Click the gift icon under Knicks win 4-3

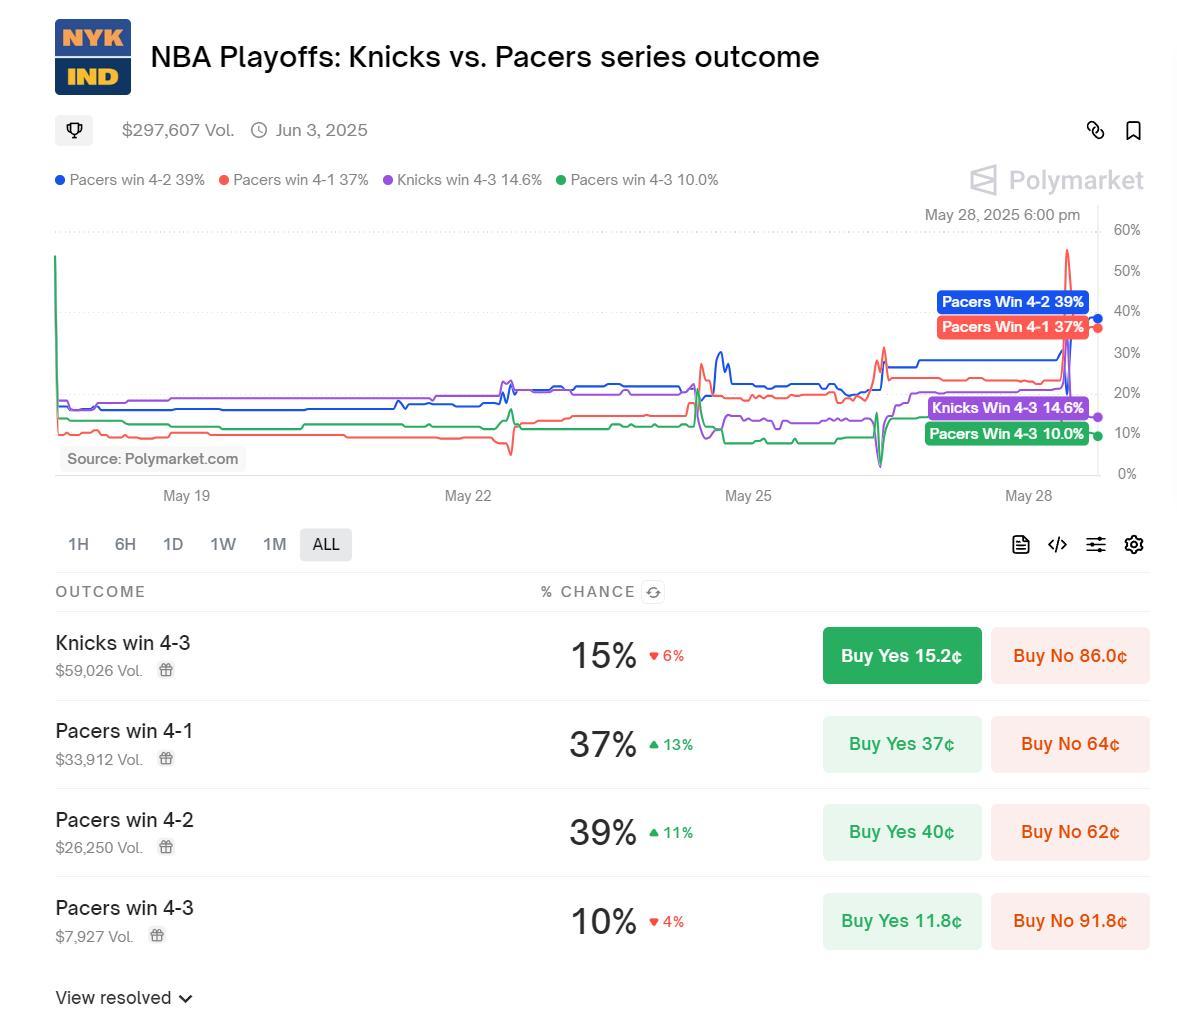166,670
